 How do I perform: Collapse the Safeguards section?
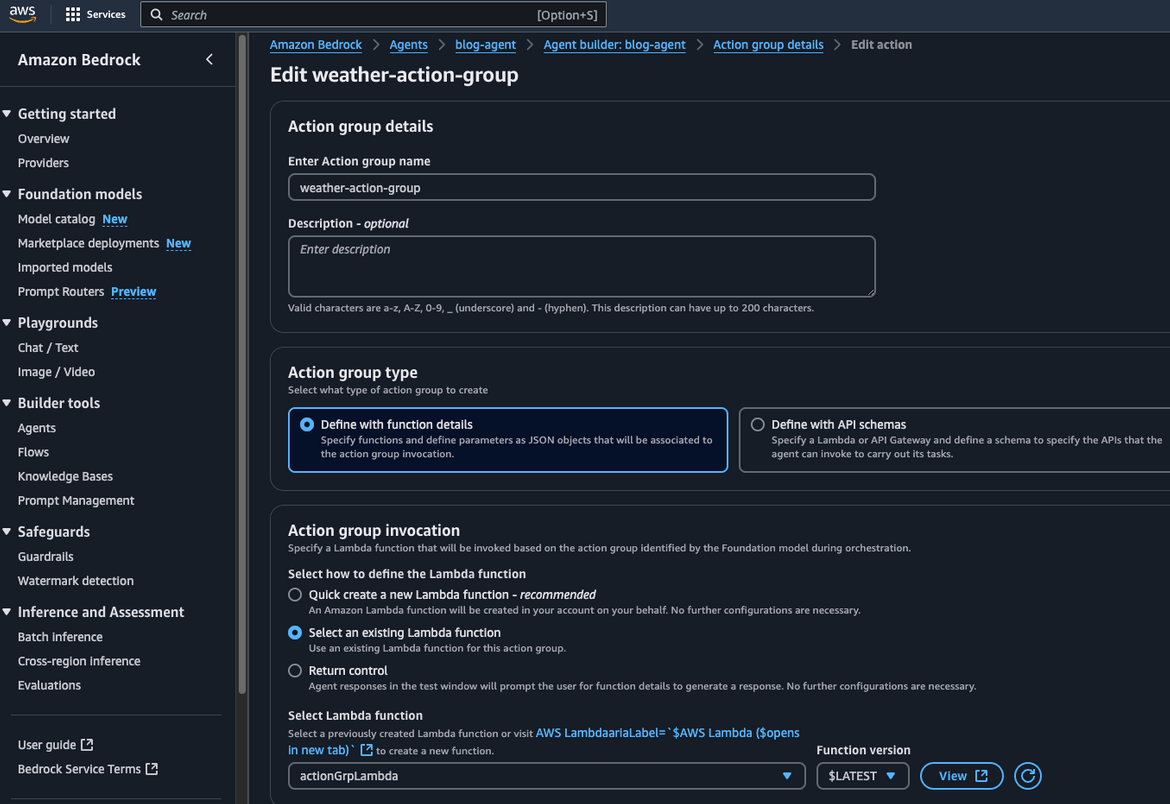(x=7, y=532)
